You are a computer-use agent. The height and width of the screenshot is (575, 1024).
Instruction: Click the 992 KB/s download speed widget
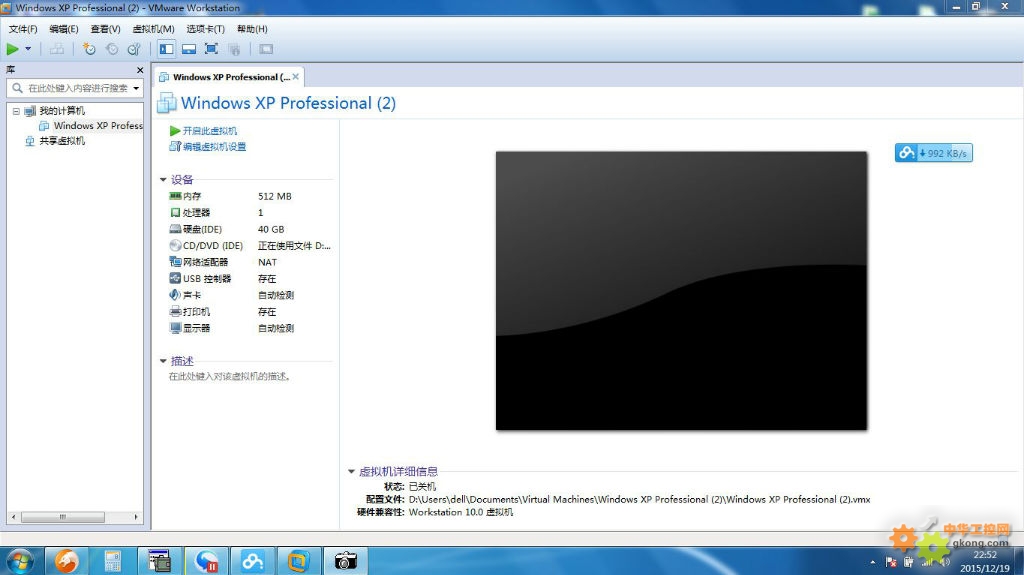pyautogui.click(x=934, y=153)
